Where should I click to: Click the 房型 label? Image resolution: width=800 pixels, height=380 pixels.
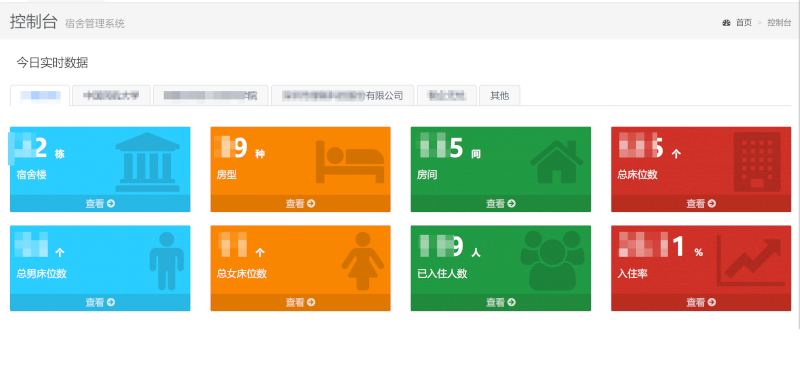pyautogui.click(x=227, y=175)
